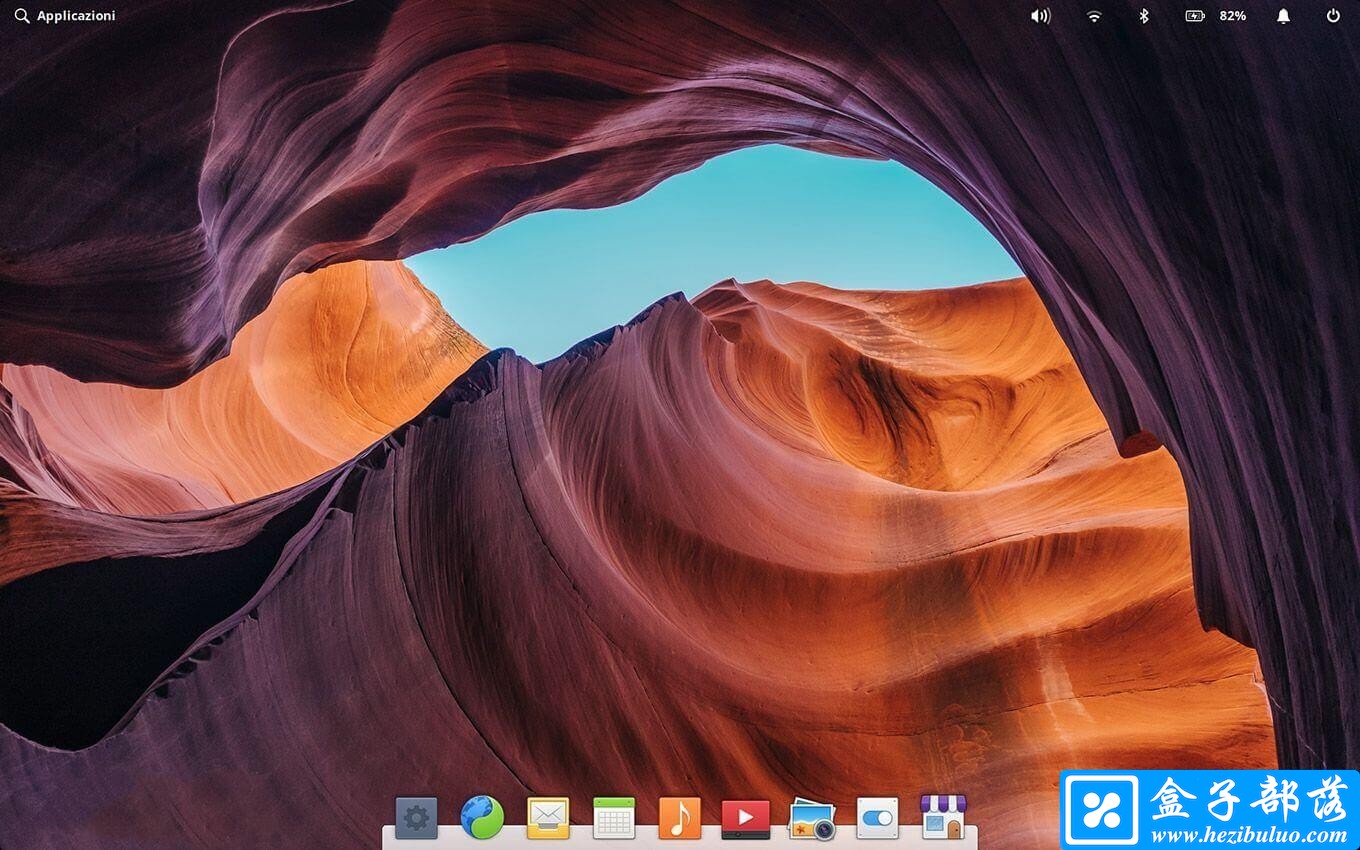Launch the AppCenter store icon in dock
The width and height of the screenshot is (1360, 850).
point(943,817)
